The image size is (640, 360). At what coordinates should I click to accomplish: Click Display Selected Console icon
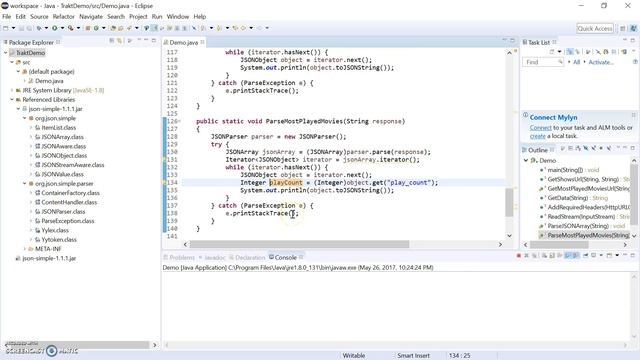pyautogui.click(x=593, y=255)
